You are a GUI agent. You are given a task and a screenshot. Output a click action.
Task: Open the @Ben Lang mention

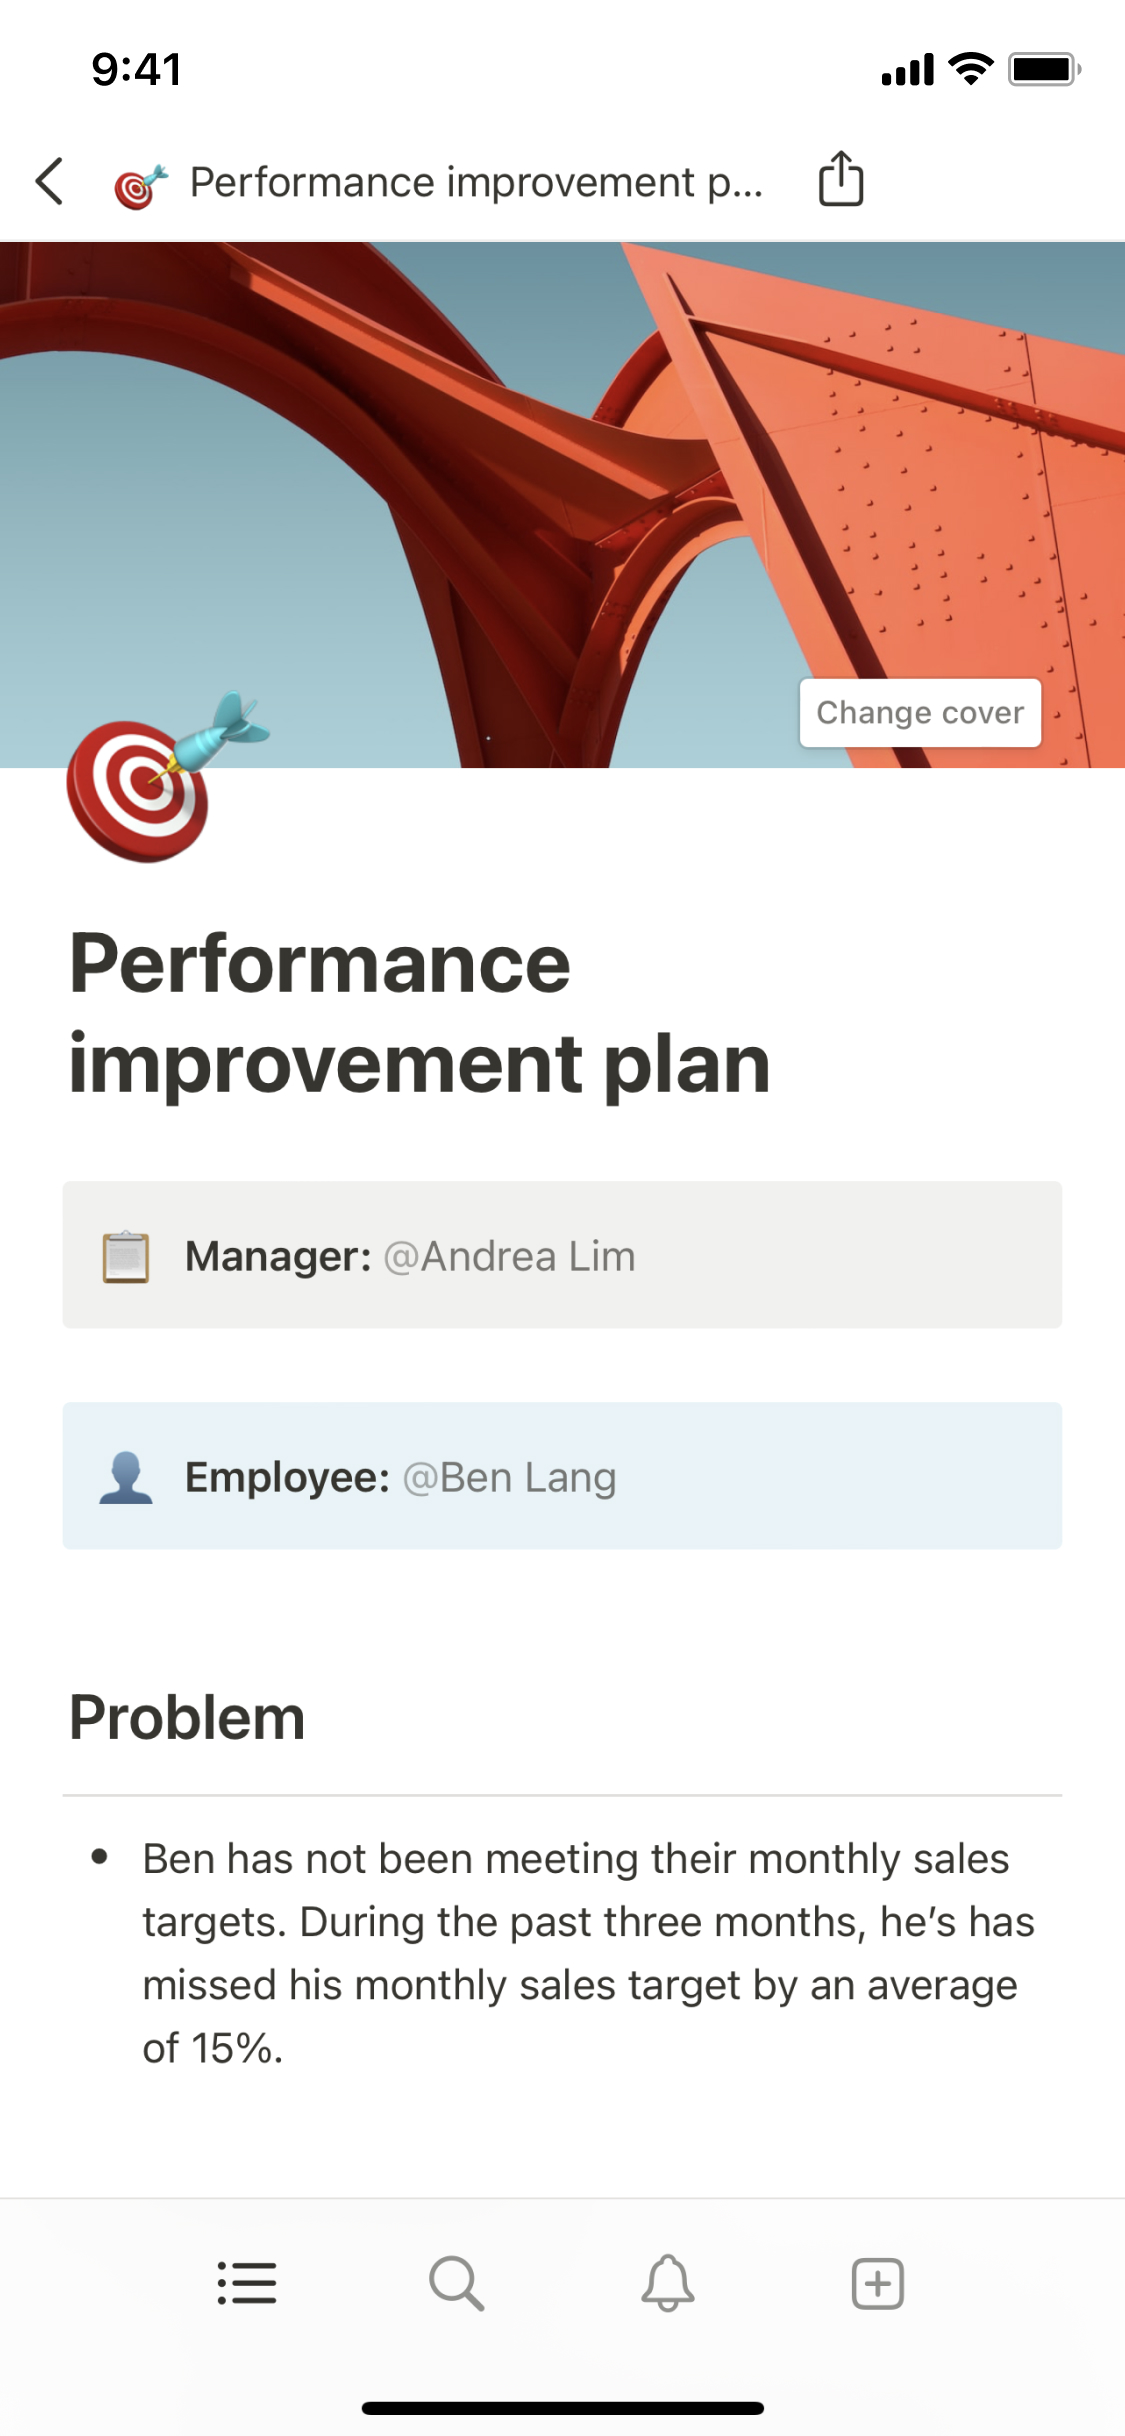coord(510,1478)
